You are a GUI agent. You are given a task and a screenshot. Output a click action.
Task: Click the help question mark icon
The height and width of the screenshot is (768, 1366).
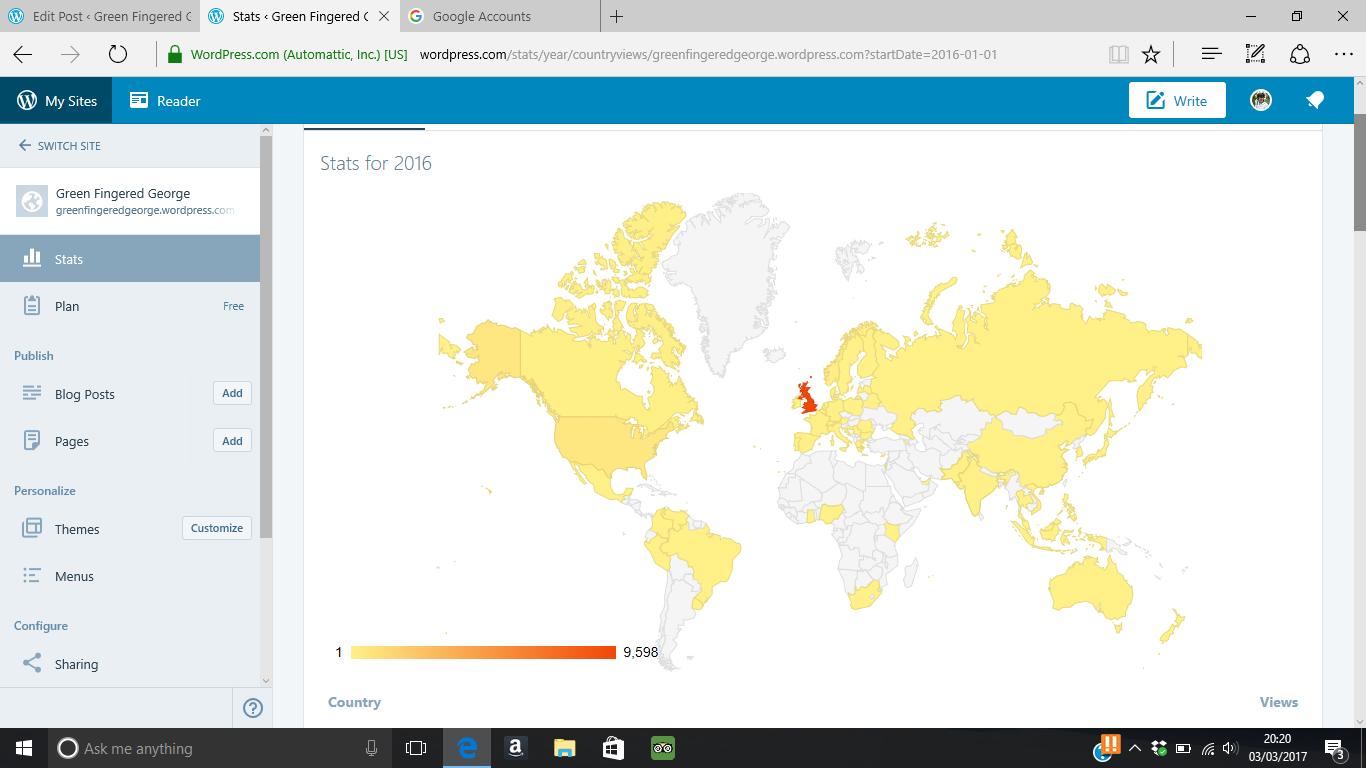pyautogui.click(x=253, y=708)
